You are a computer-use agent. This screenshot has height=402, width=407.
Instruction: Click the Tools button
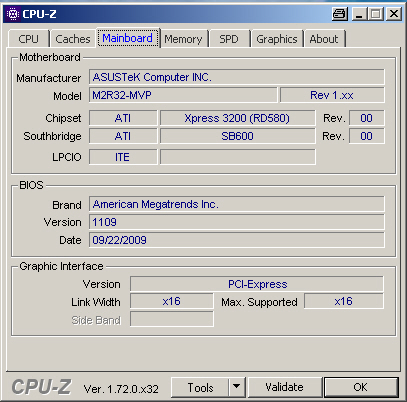click(200, 387)
